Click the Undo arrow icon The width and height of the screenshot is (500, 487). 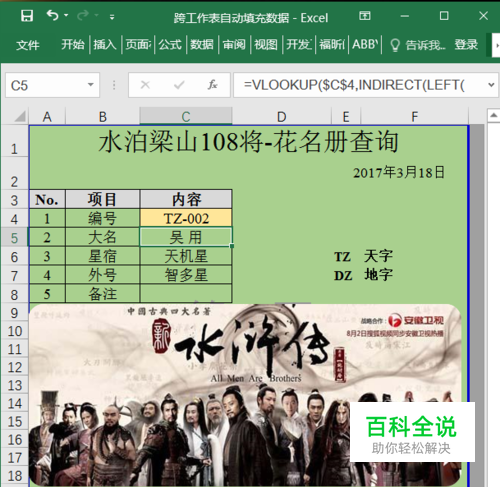52,15
